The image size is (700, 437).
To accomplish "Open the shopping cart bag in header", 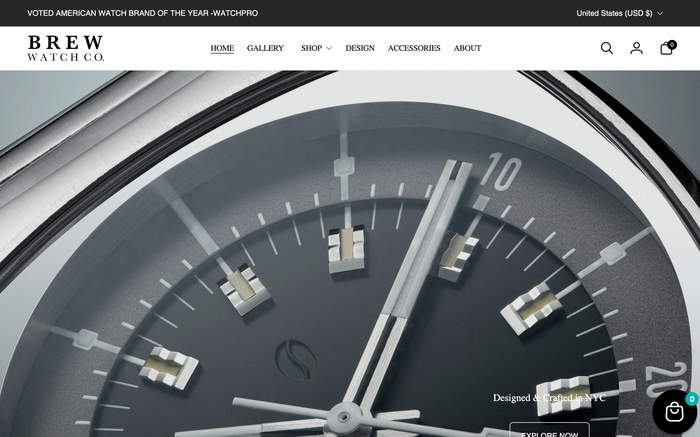I will click(x=667, y=48).
